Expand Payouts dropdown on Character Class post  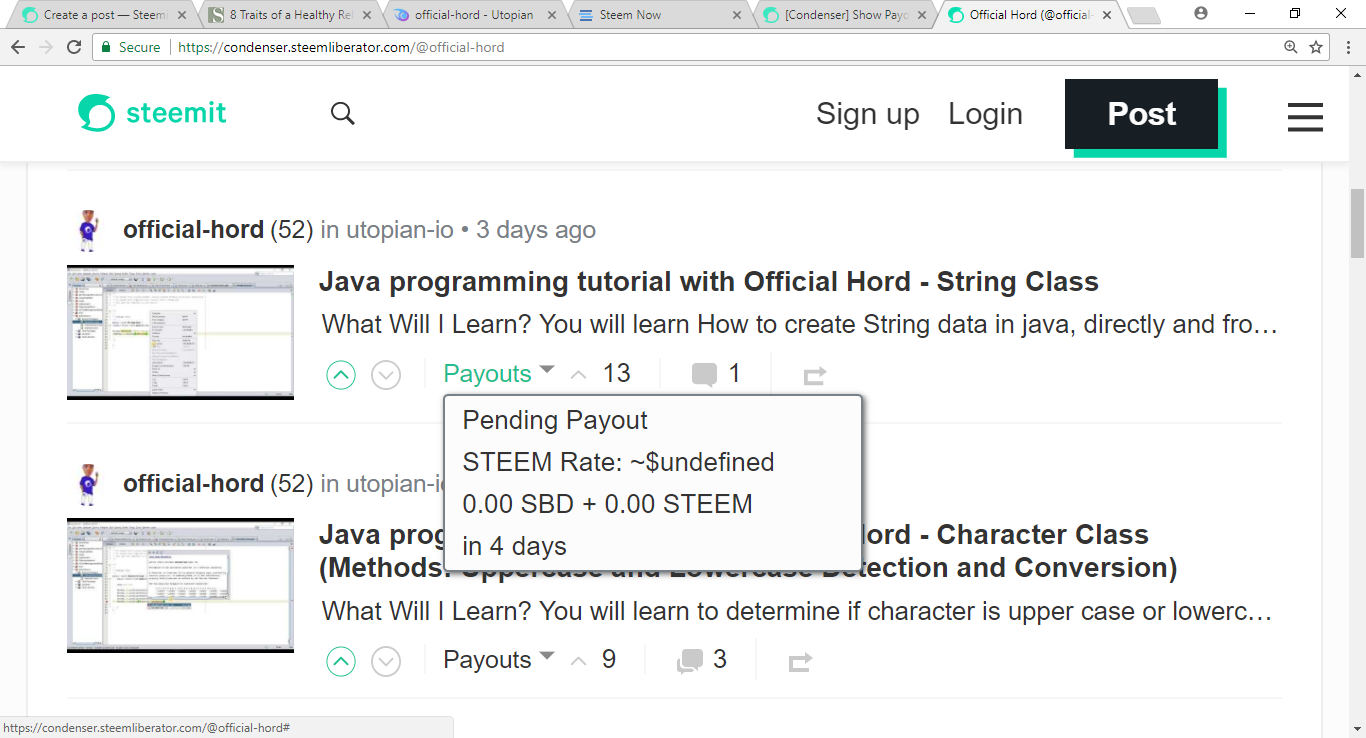coord(498,659)
